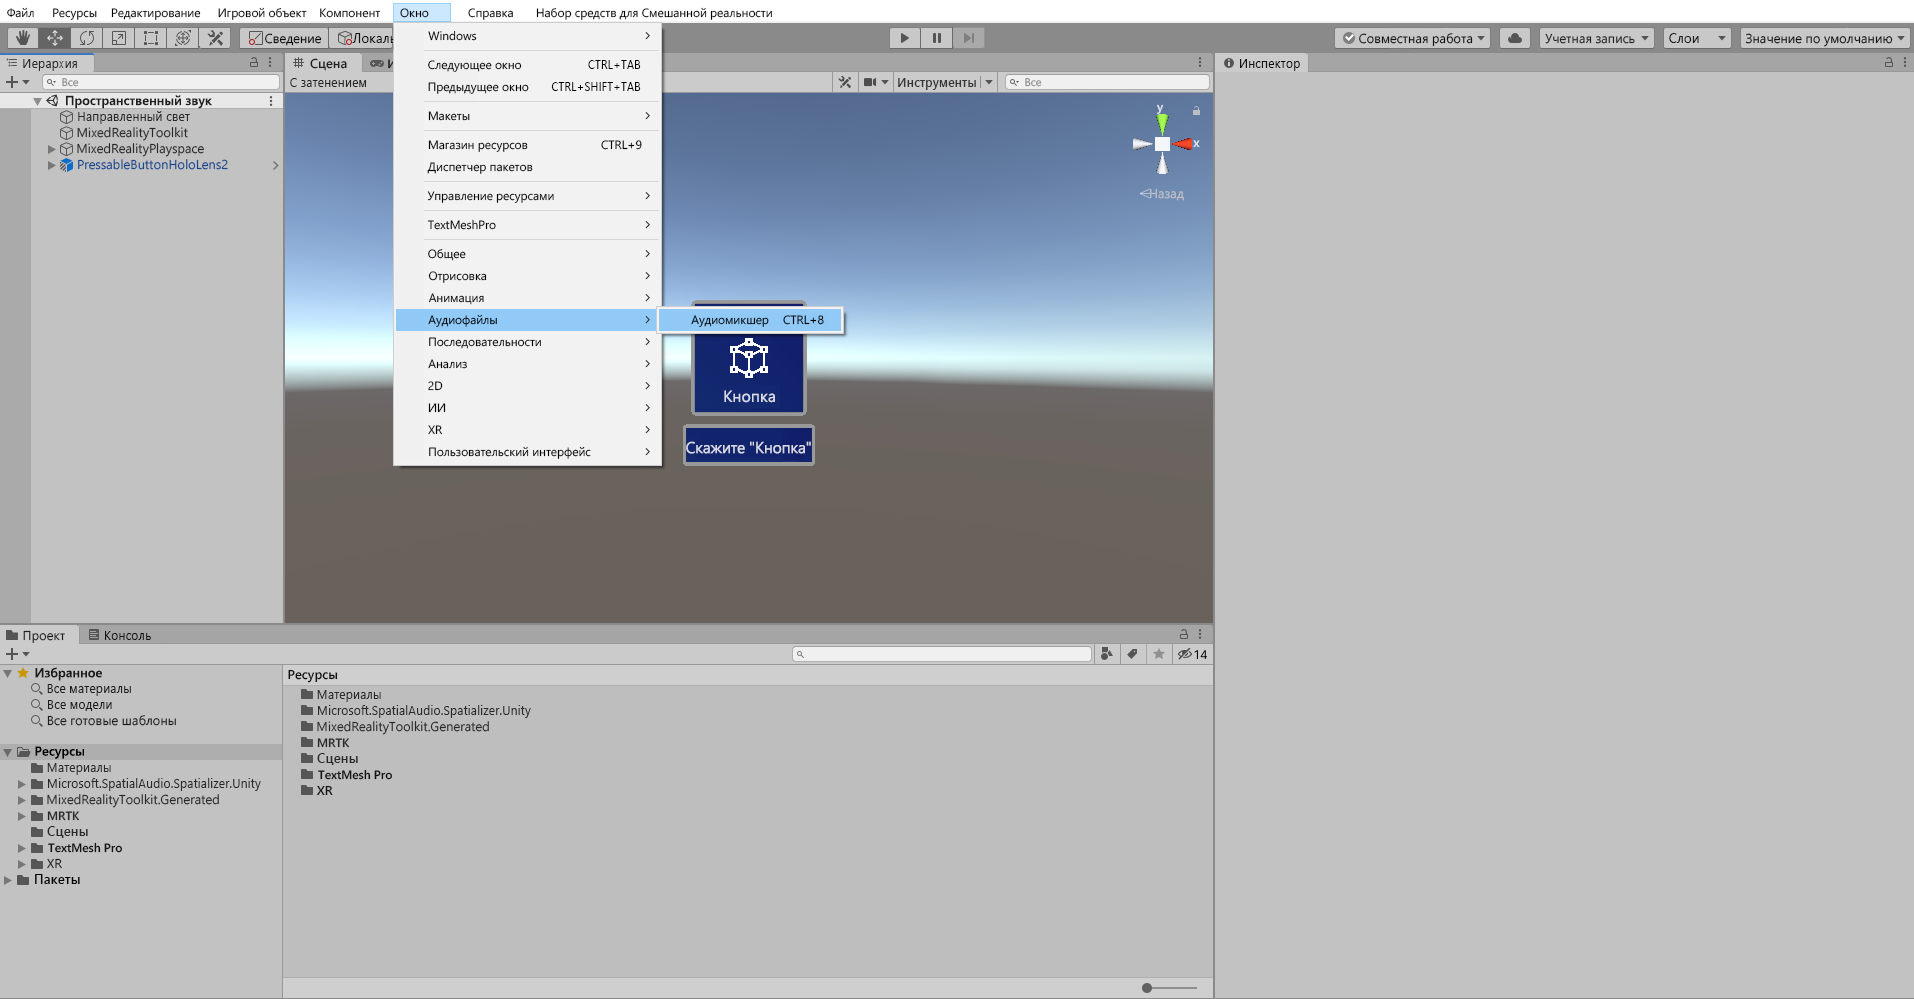Activate the Rotate tool

click(x=87, y=37)
